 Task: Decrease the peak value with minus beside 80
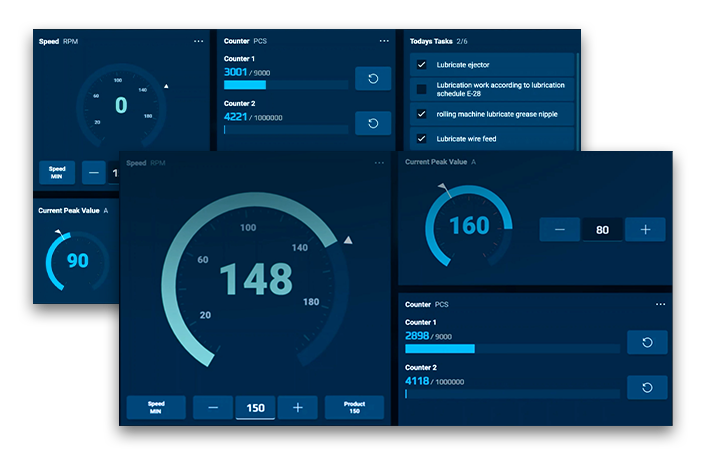click(x=559, y=230)
